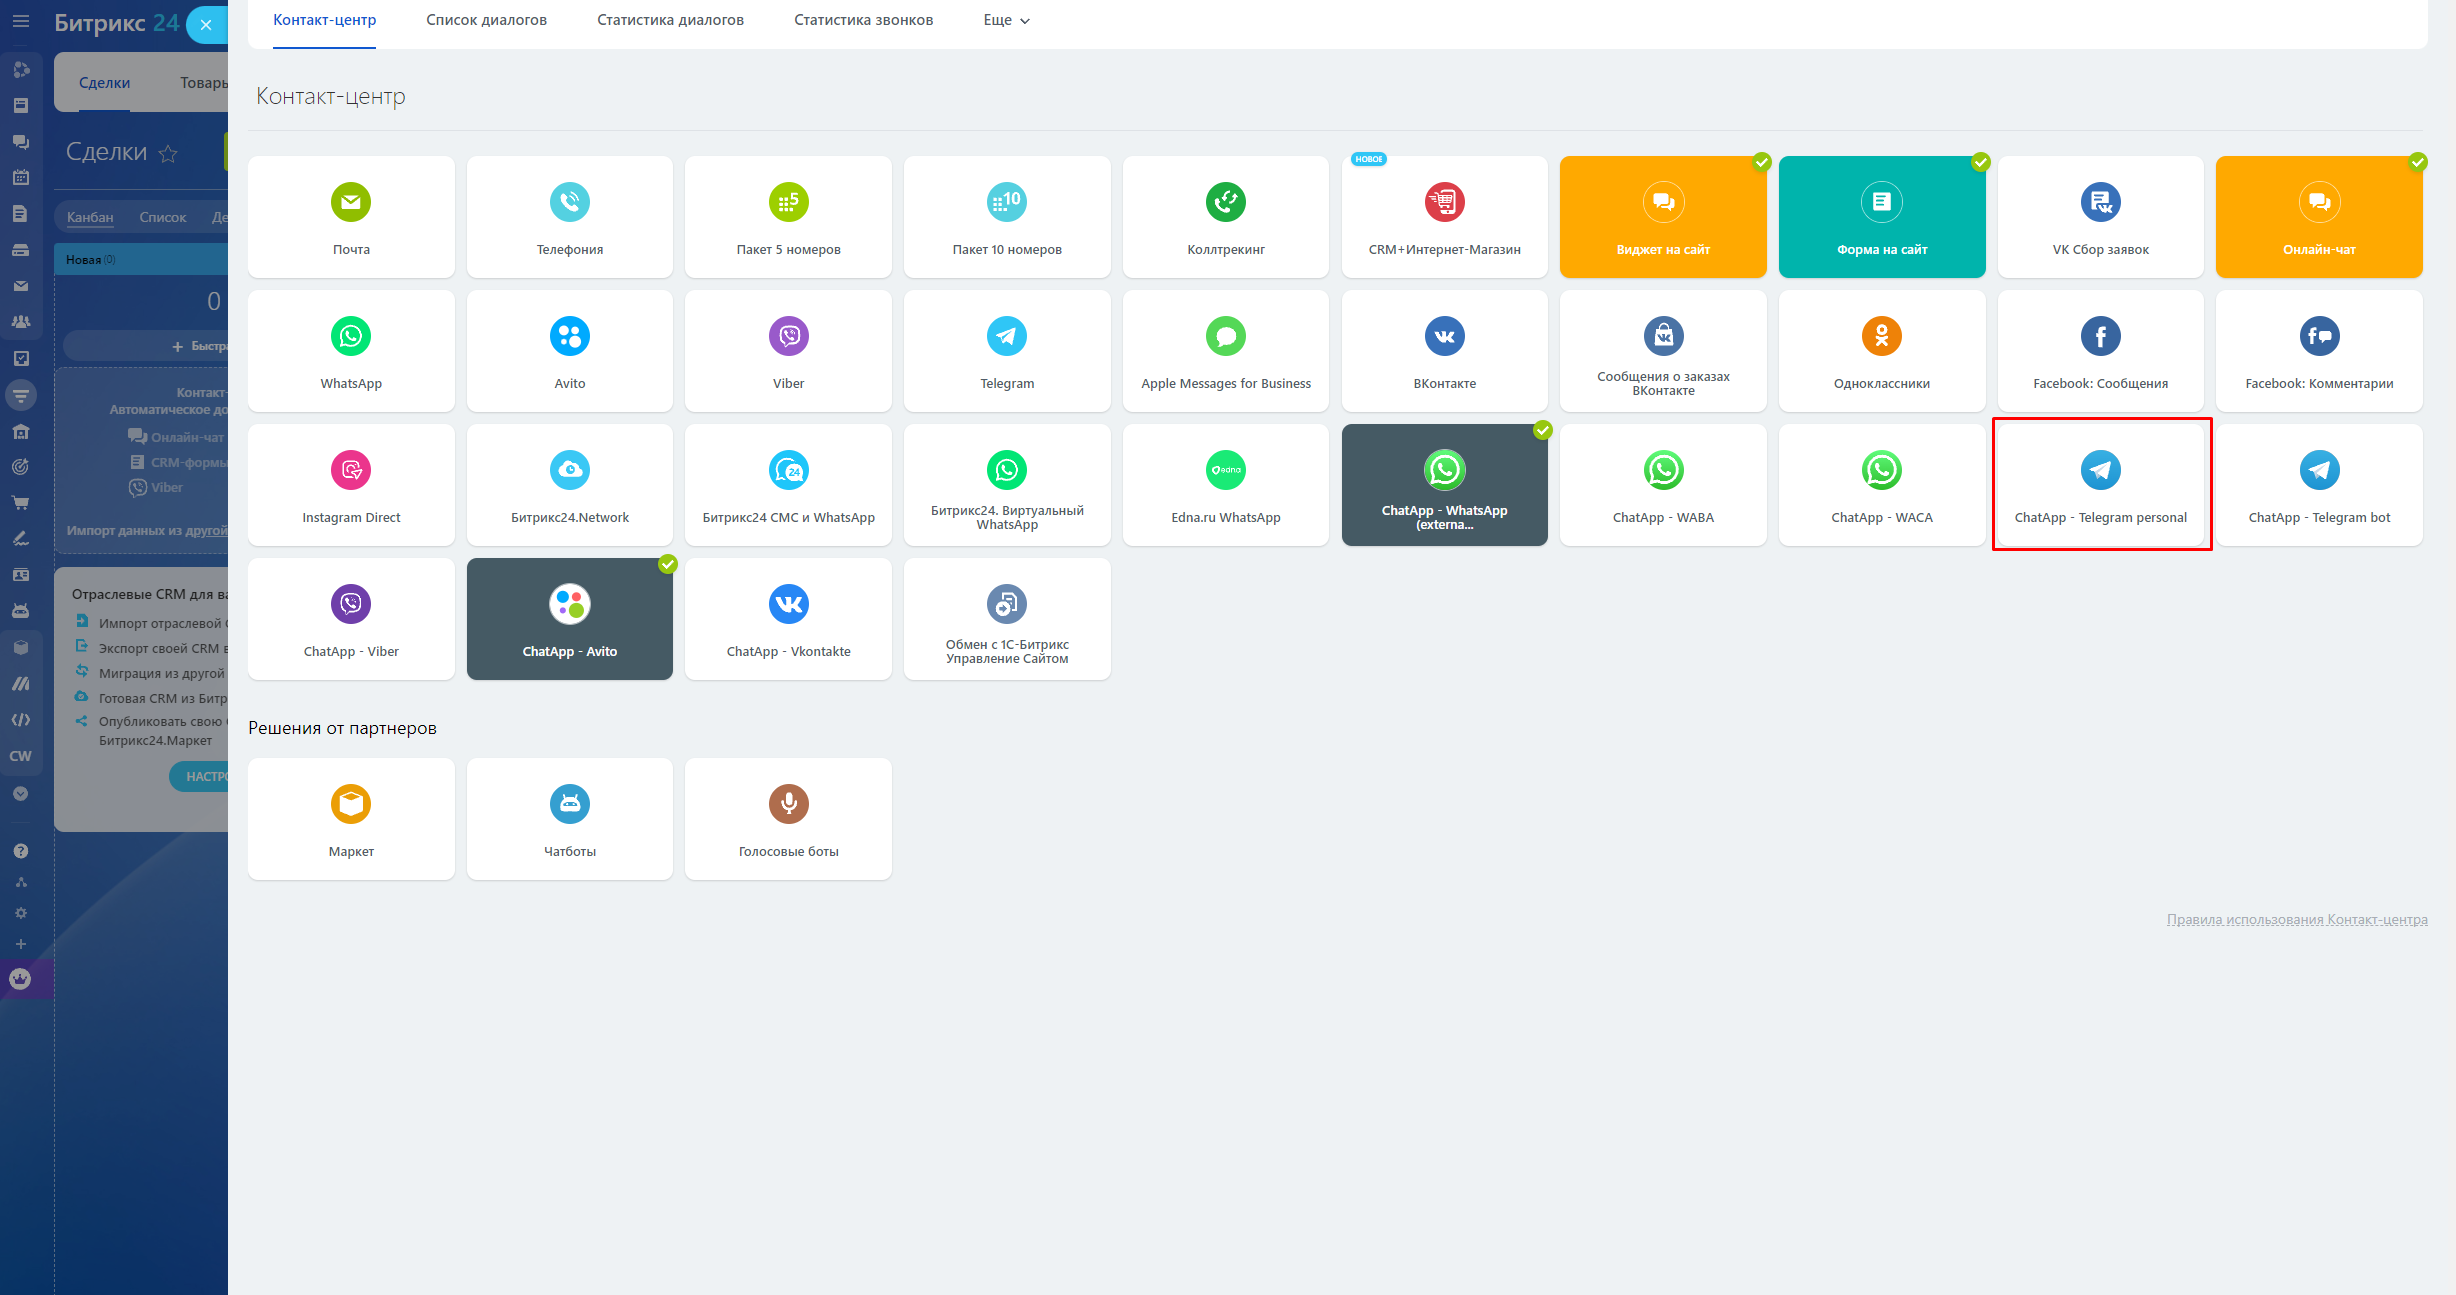Open the Одноклассники connector tile
Viewport: 2456px width, 1295px height.
[x=1881, y=351]
